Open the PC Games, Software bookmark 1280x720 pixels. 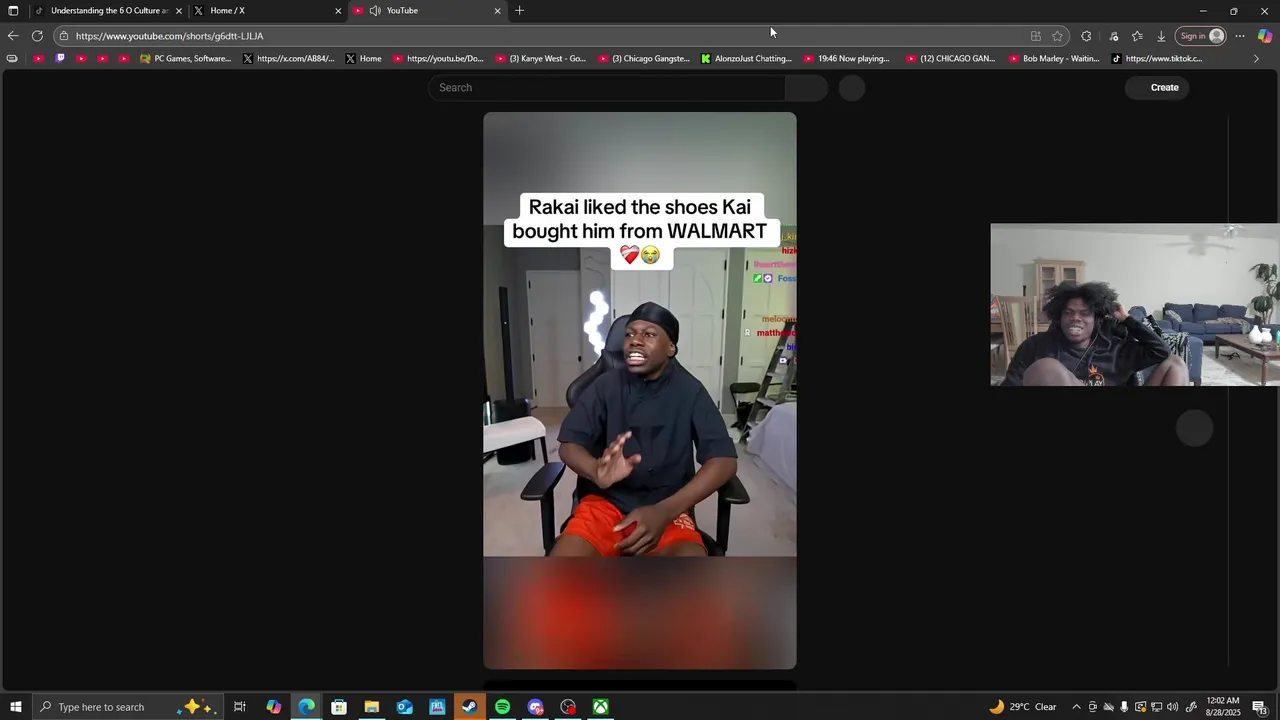tap(186, 59)
